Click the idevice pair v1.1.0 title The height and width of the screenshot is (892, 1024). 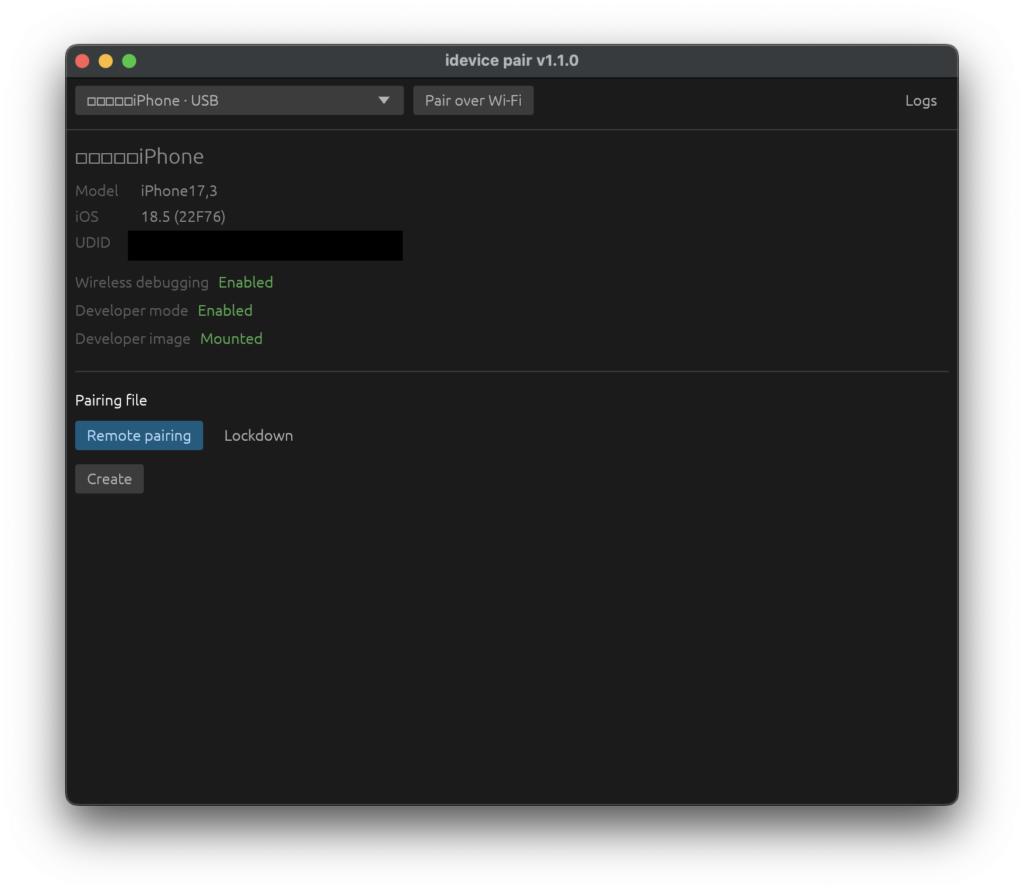(511, 61)
